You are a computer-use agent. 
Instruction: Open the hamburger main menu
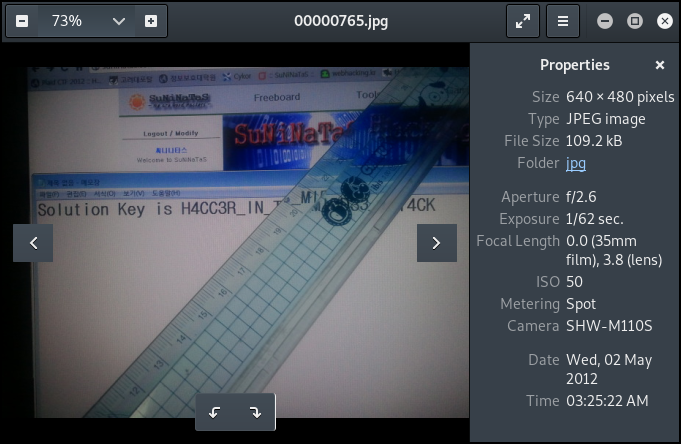(563, 21)
